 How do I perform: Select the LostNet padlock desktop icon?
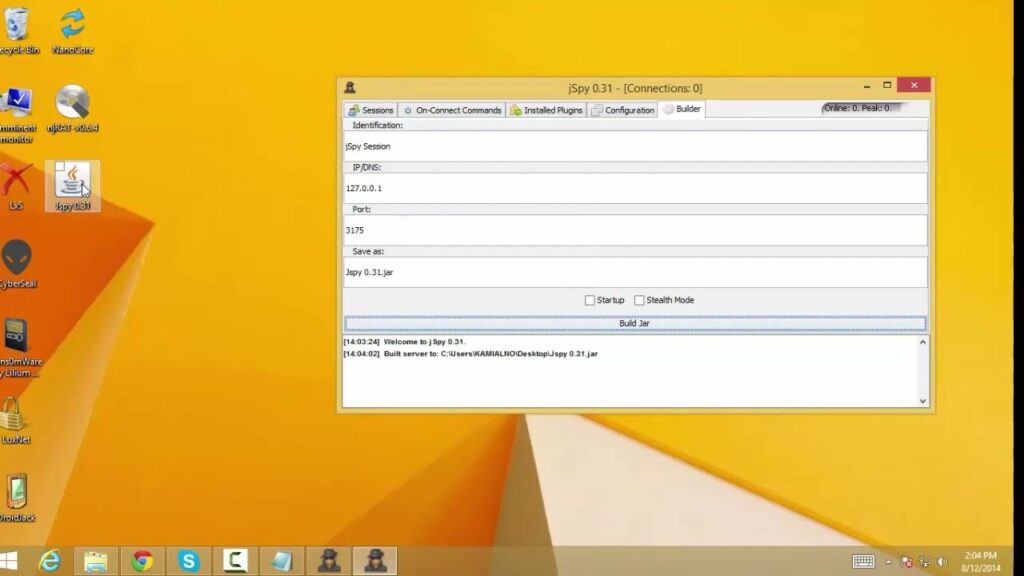[16, 420]
